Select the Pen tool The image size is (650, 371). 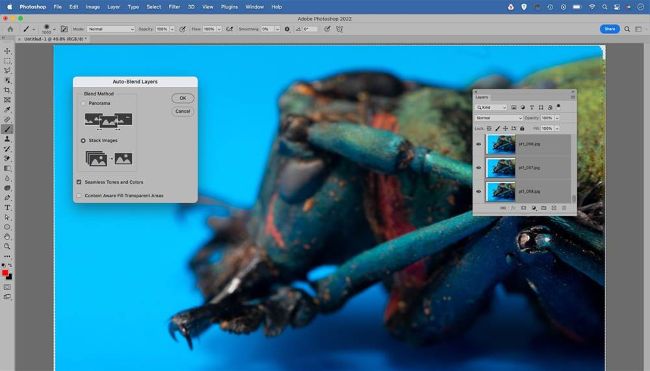click(x=7, y=198)
